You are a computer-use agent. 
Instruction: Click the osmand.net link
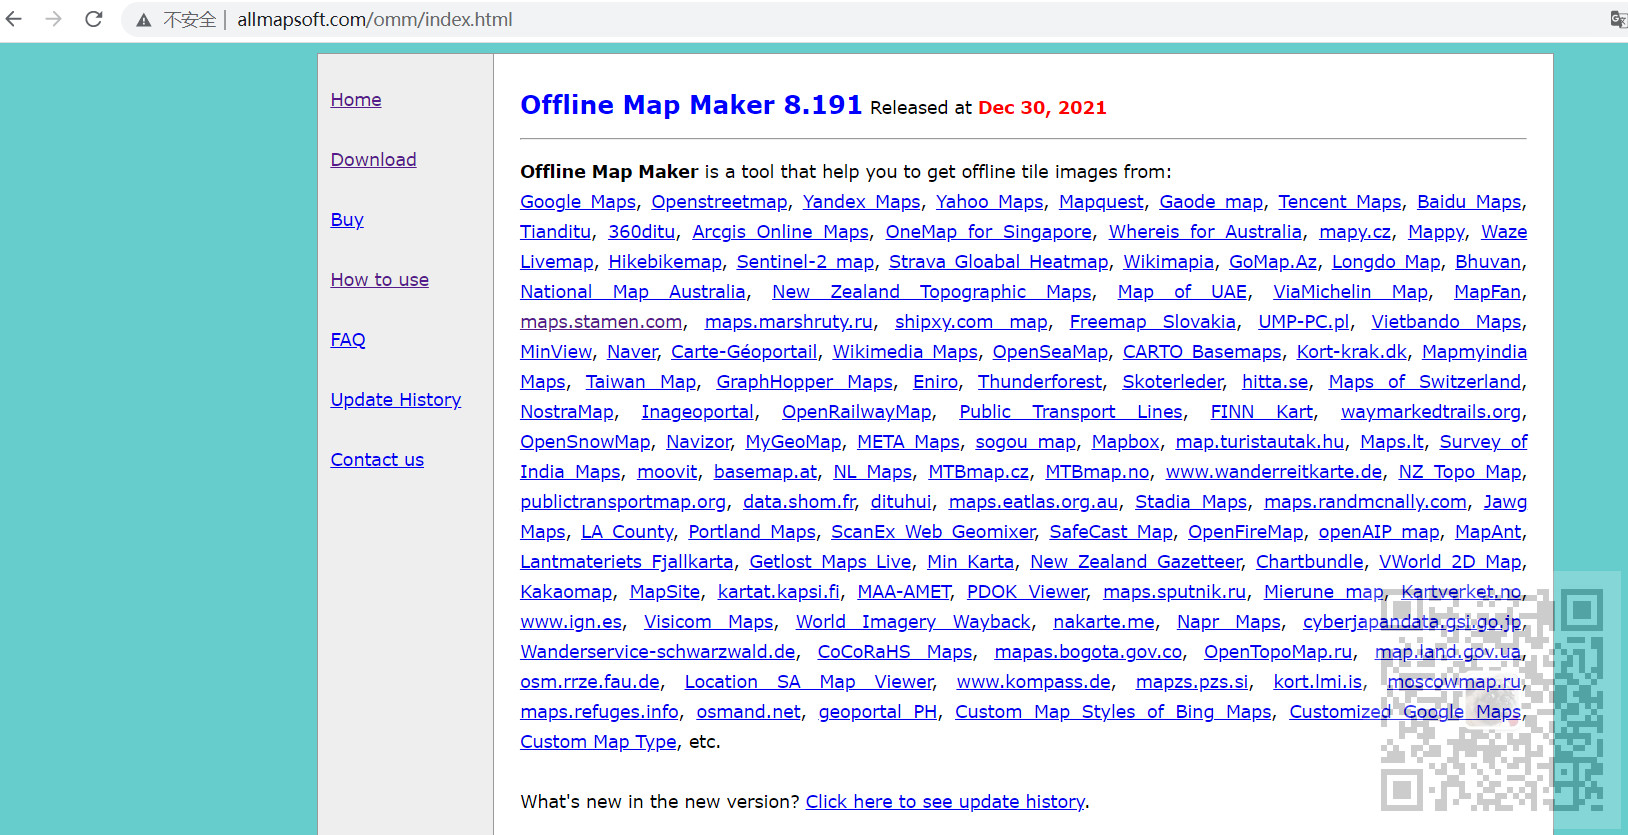pos(749,712)
